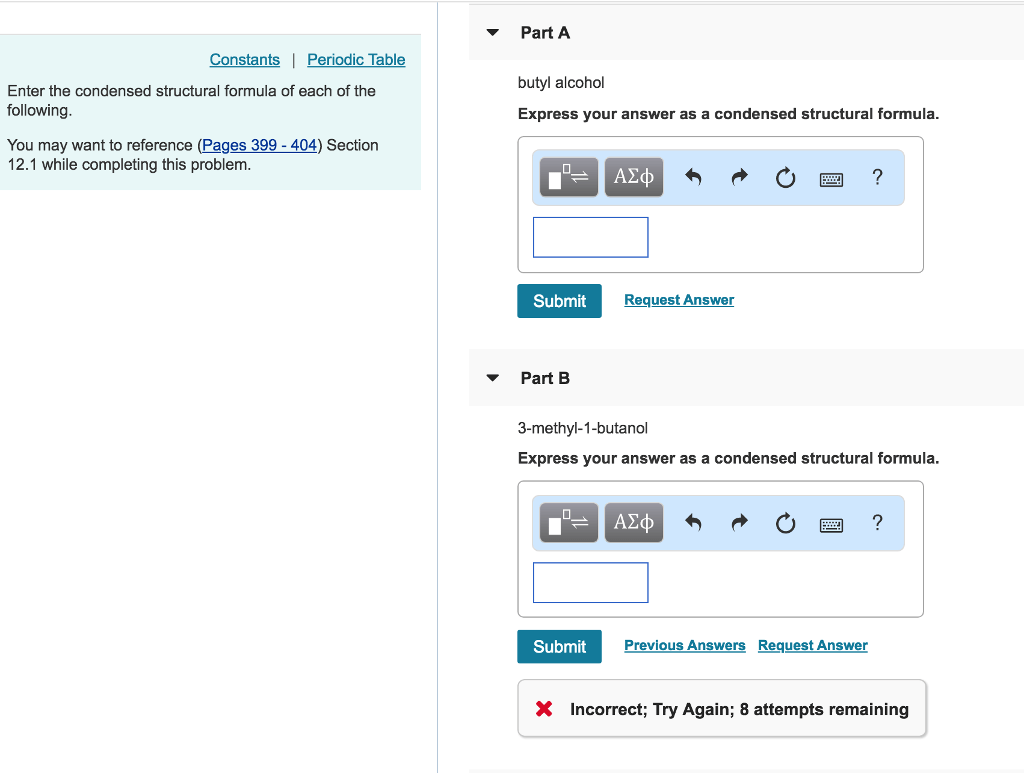Undo last edit in Part A
Viewport: 1024px width, 773px height.
point(693,177)
